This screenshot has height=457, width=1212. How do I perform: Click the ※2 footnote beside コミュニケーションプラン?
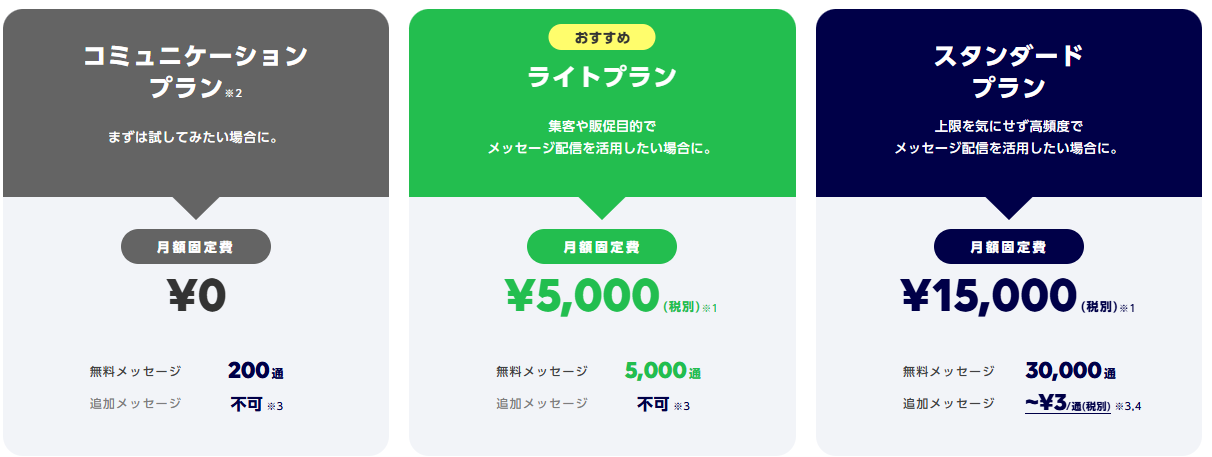(x=234, y=93)
